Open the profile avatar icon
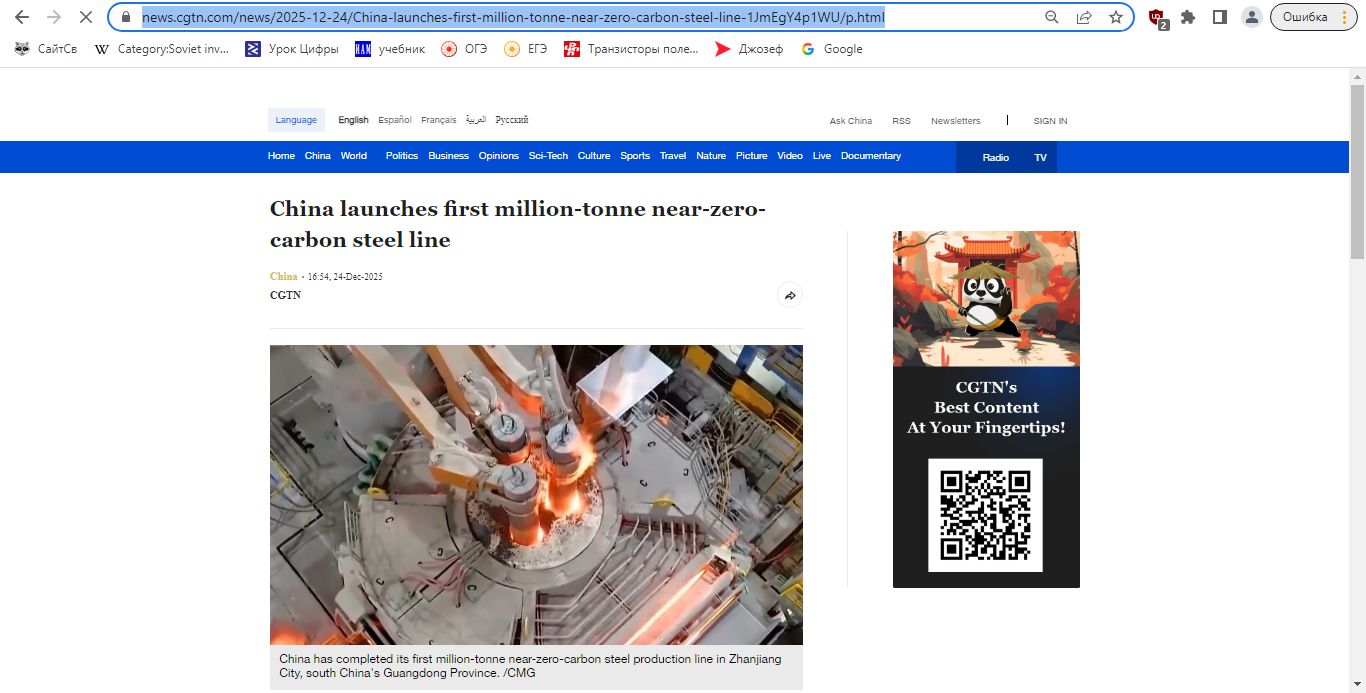 coord(1251,17)
